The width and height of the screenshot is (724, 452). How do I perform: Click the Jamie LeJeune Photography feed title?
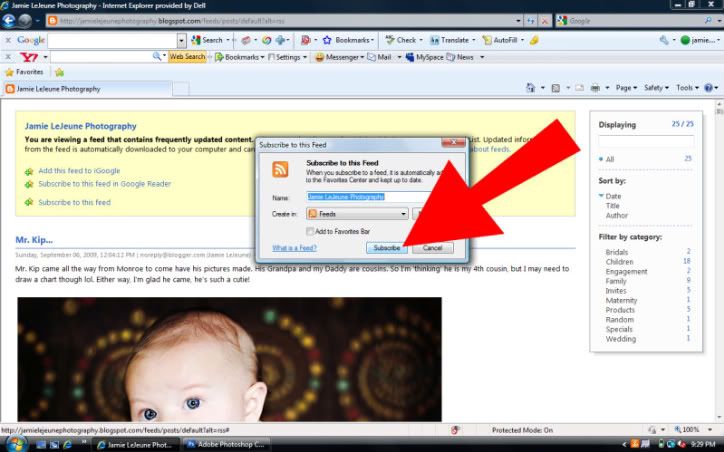[x=80, y=126]
